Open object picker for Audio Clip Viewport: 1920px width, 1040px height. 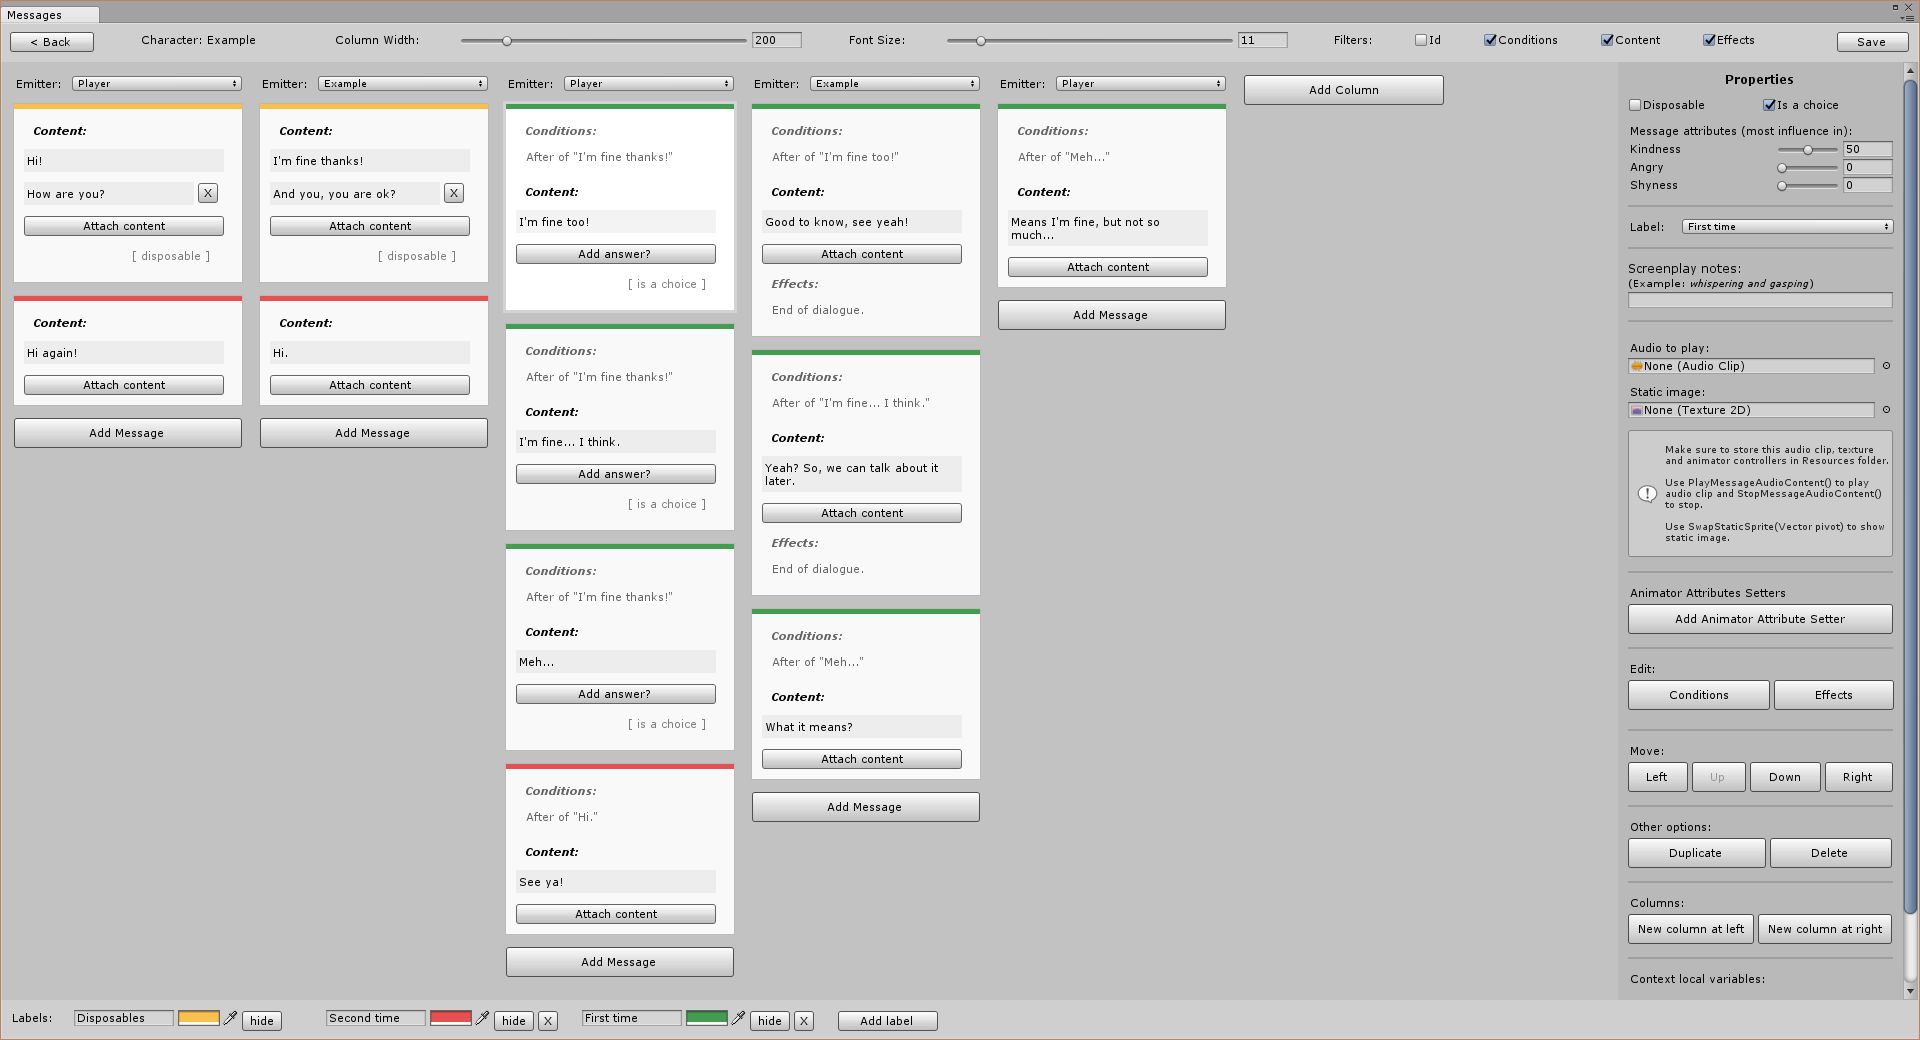coord(1887,366)
